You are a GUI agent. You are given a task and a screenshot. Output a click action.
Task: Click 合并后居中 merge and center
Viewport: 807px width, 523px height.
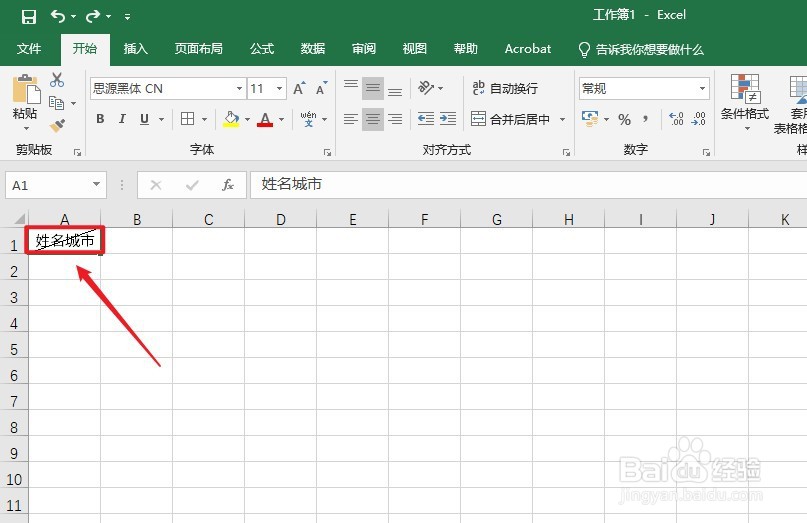click(x=510, y=119)
